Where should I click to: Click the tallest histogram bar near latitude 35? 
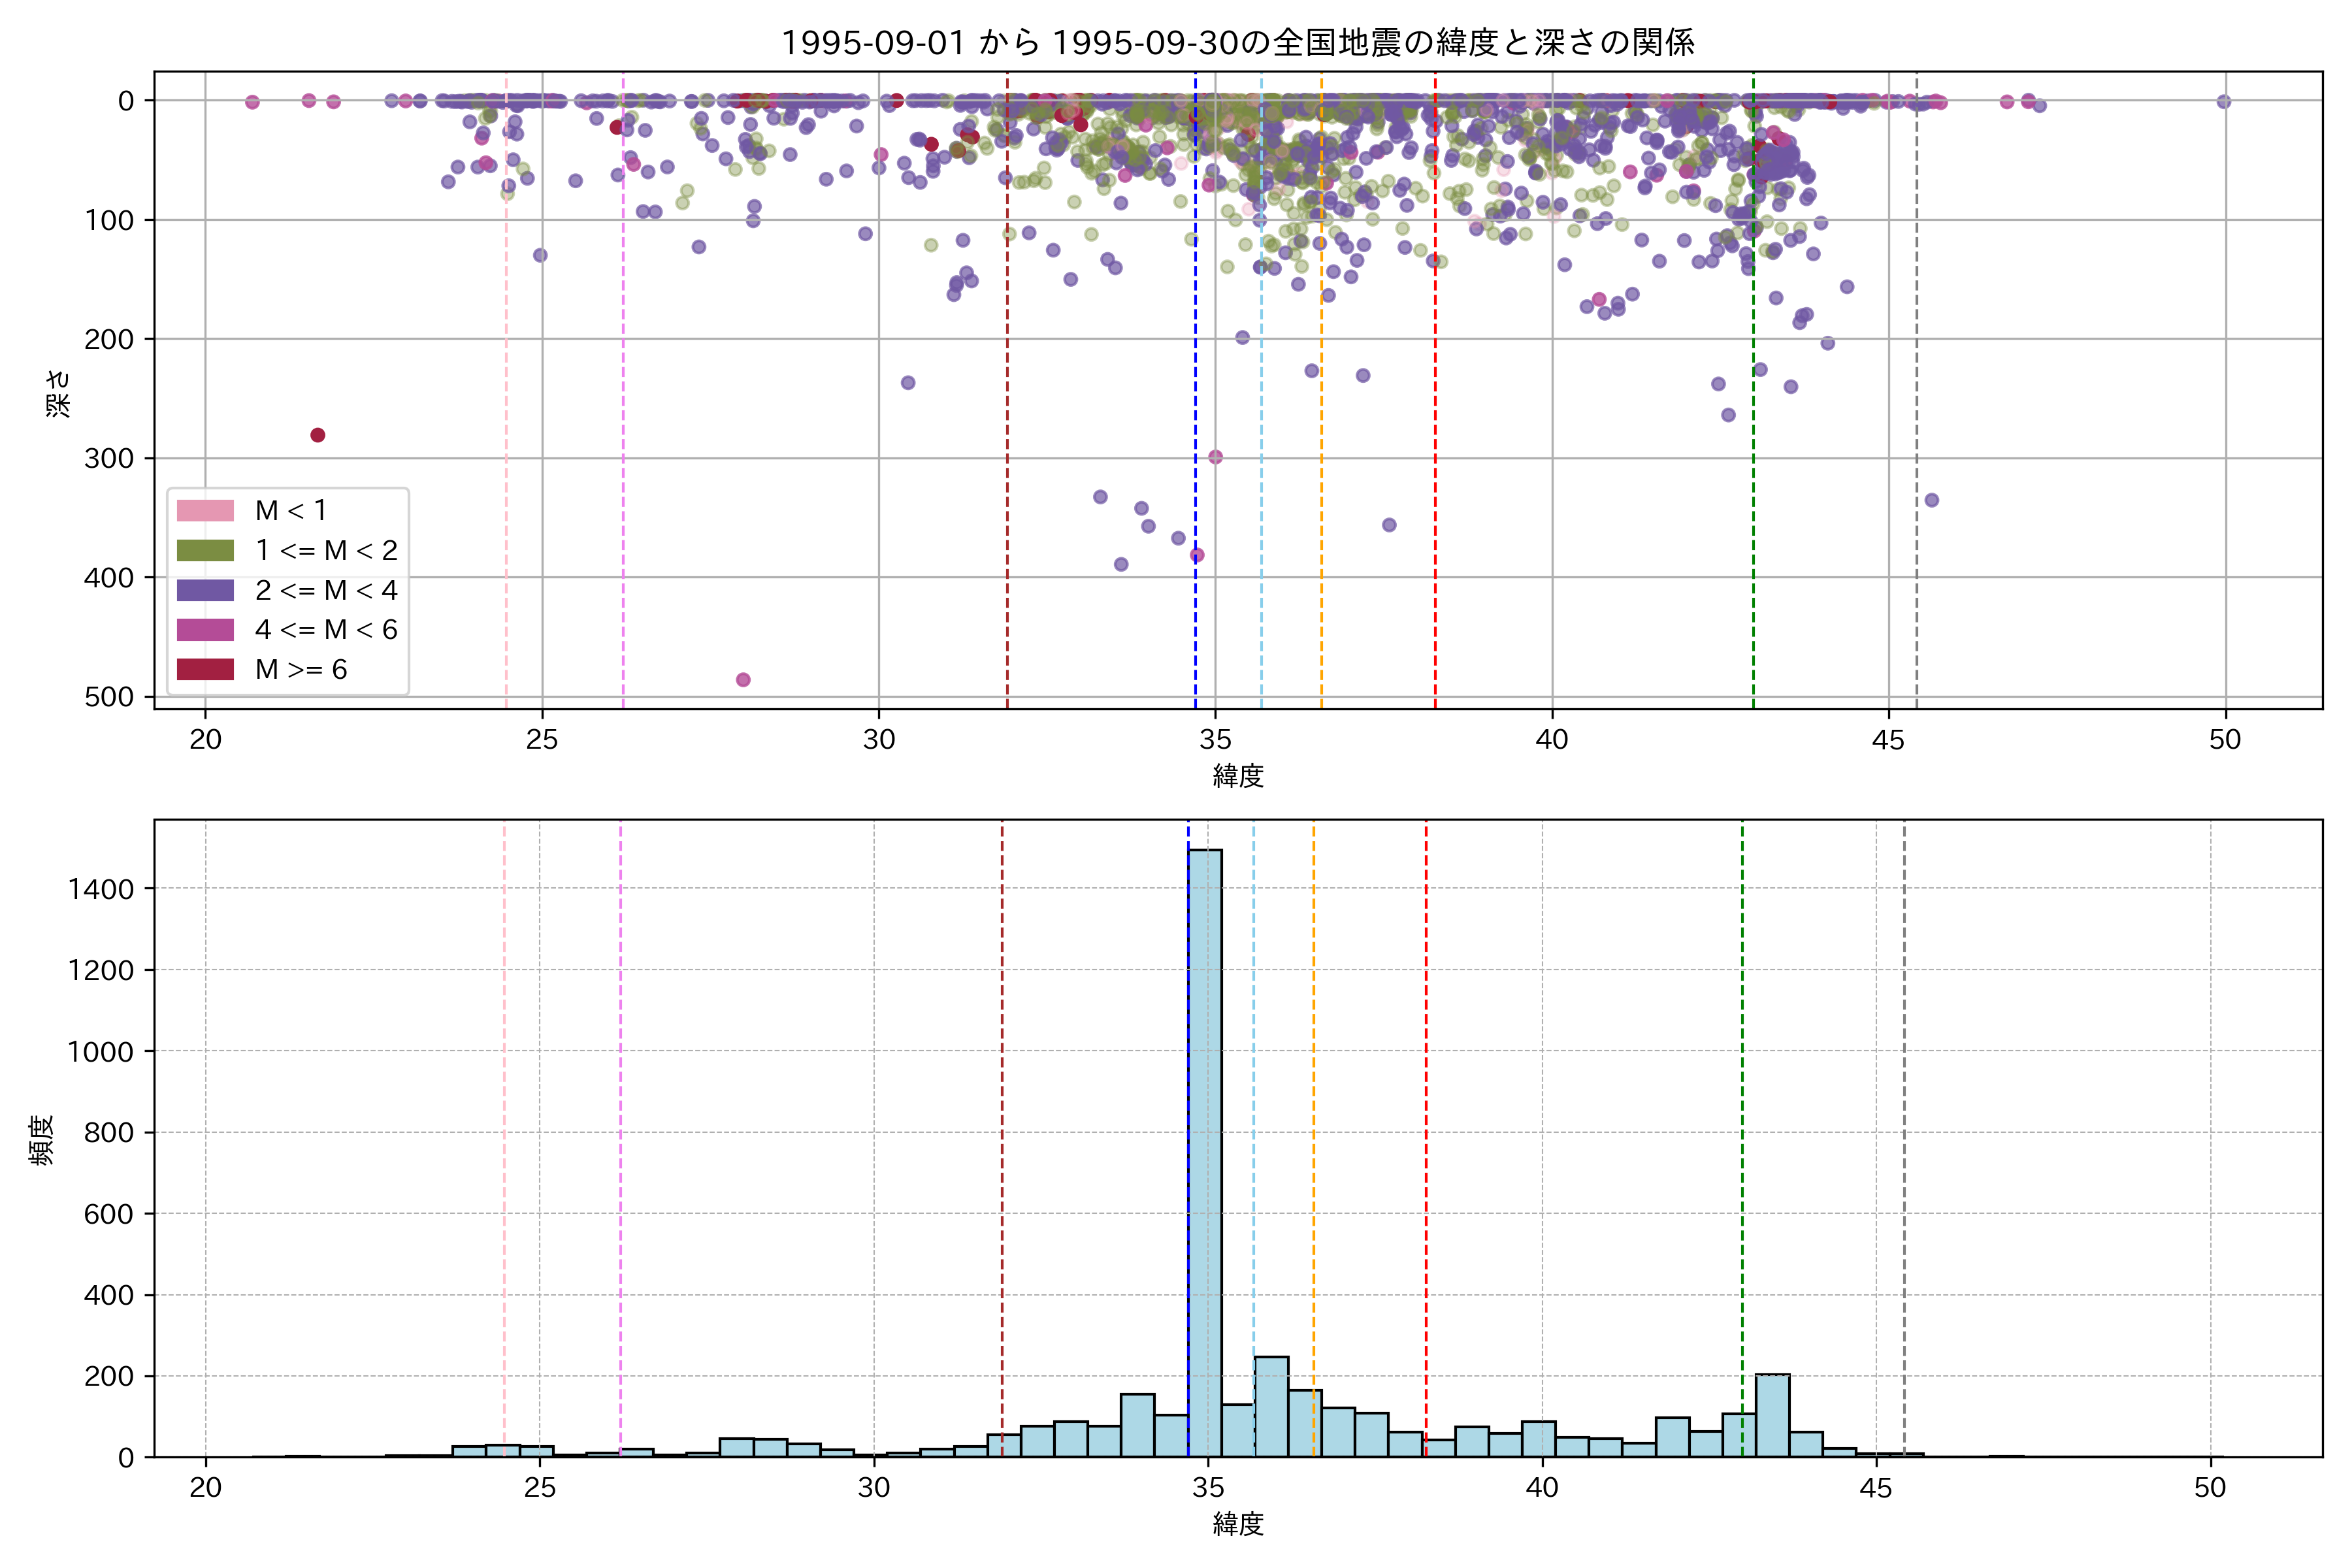[x=1205, y=1150]
